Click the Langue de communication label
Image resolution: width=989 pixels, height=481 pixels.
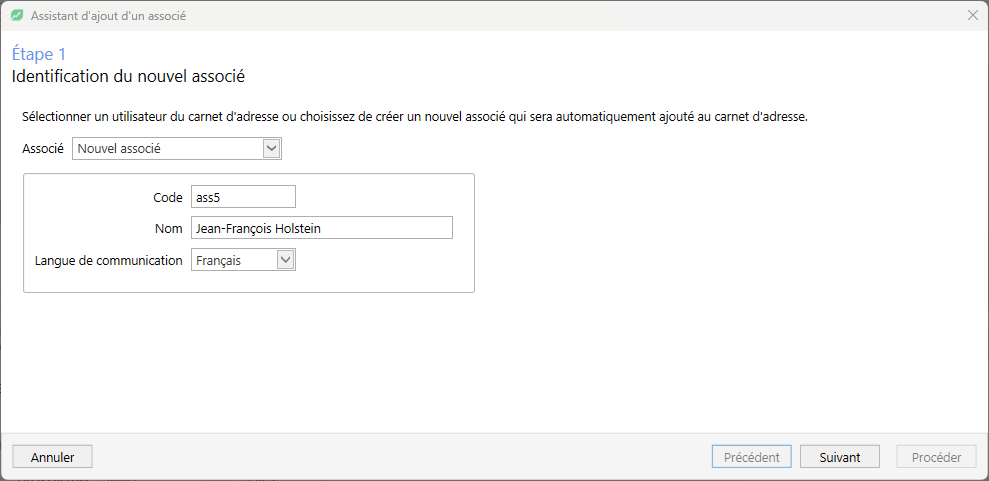coord(108,260)
